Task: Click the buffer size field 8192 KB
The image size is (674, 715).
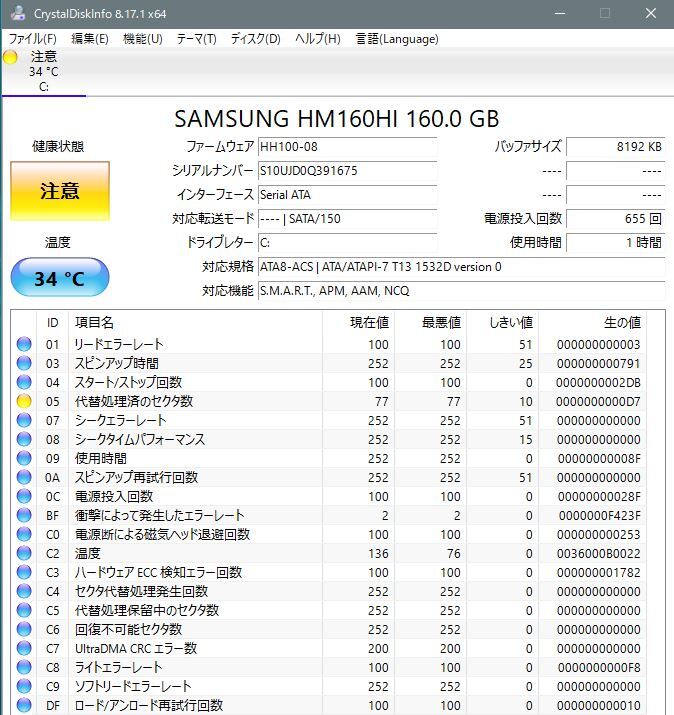Action: click(x=616, y=147)
